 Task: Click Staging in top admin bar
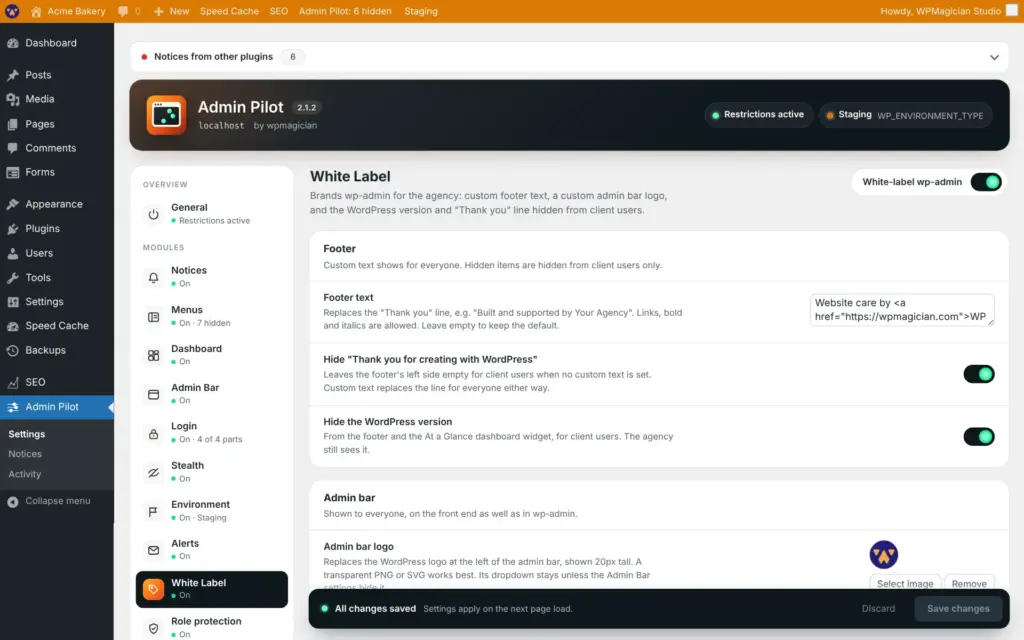pos(421,11)
